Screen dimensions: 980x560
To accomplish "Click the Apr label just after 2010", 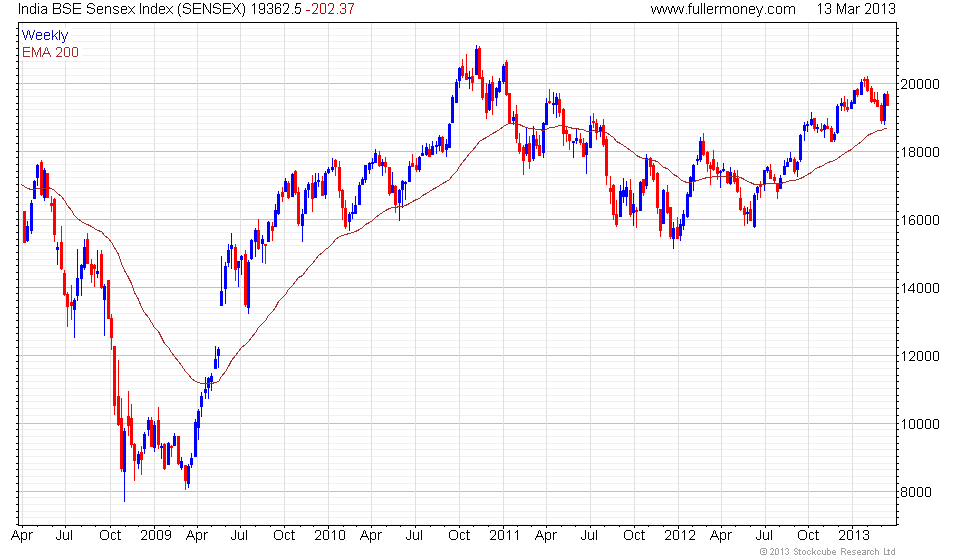I will pyautogui.click(x=371, y=536).
